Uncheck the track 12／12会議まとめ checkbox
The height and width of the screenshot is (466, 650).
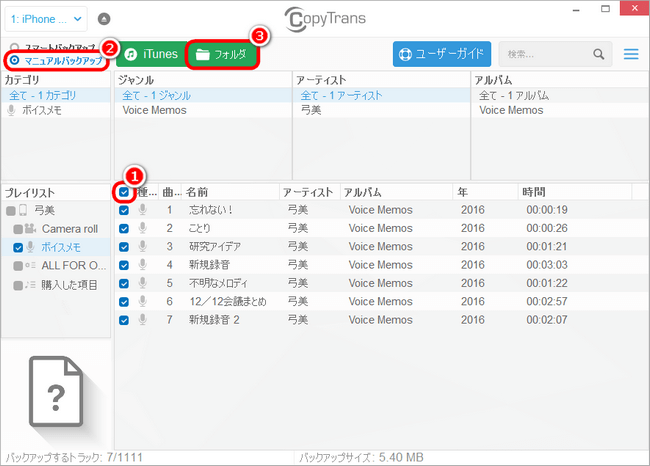tap(124, 302)
